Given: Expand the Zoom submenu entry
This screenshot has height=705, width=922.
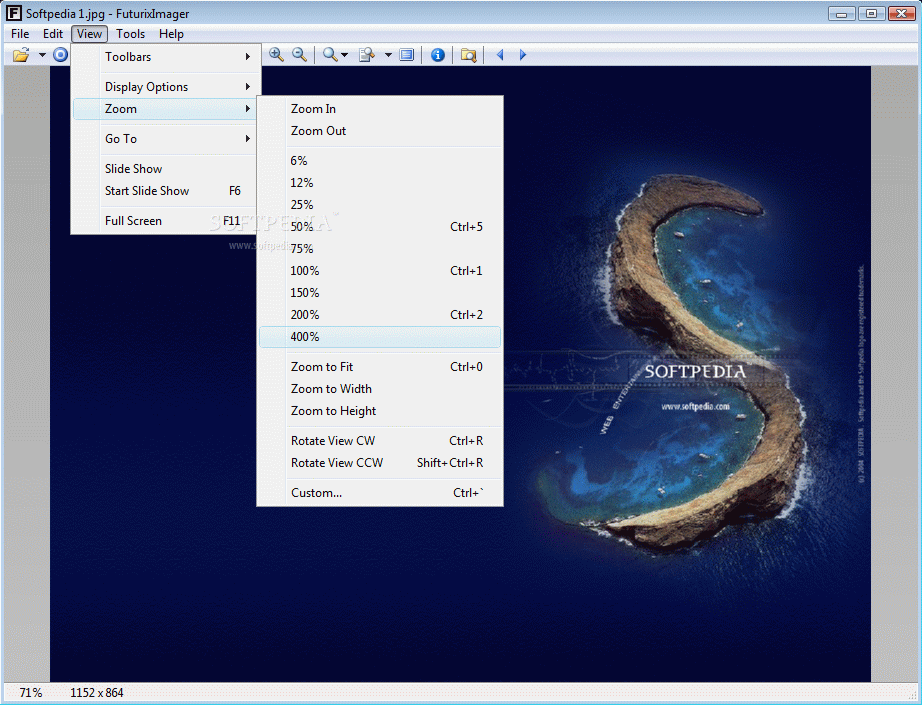Looking at the screenshot, I should coord(165,109).
